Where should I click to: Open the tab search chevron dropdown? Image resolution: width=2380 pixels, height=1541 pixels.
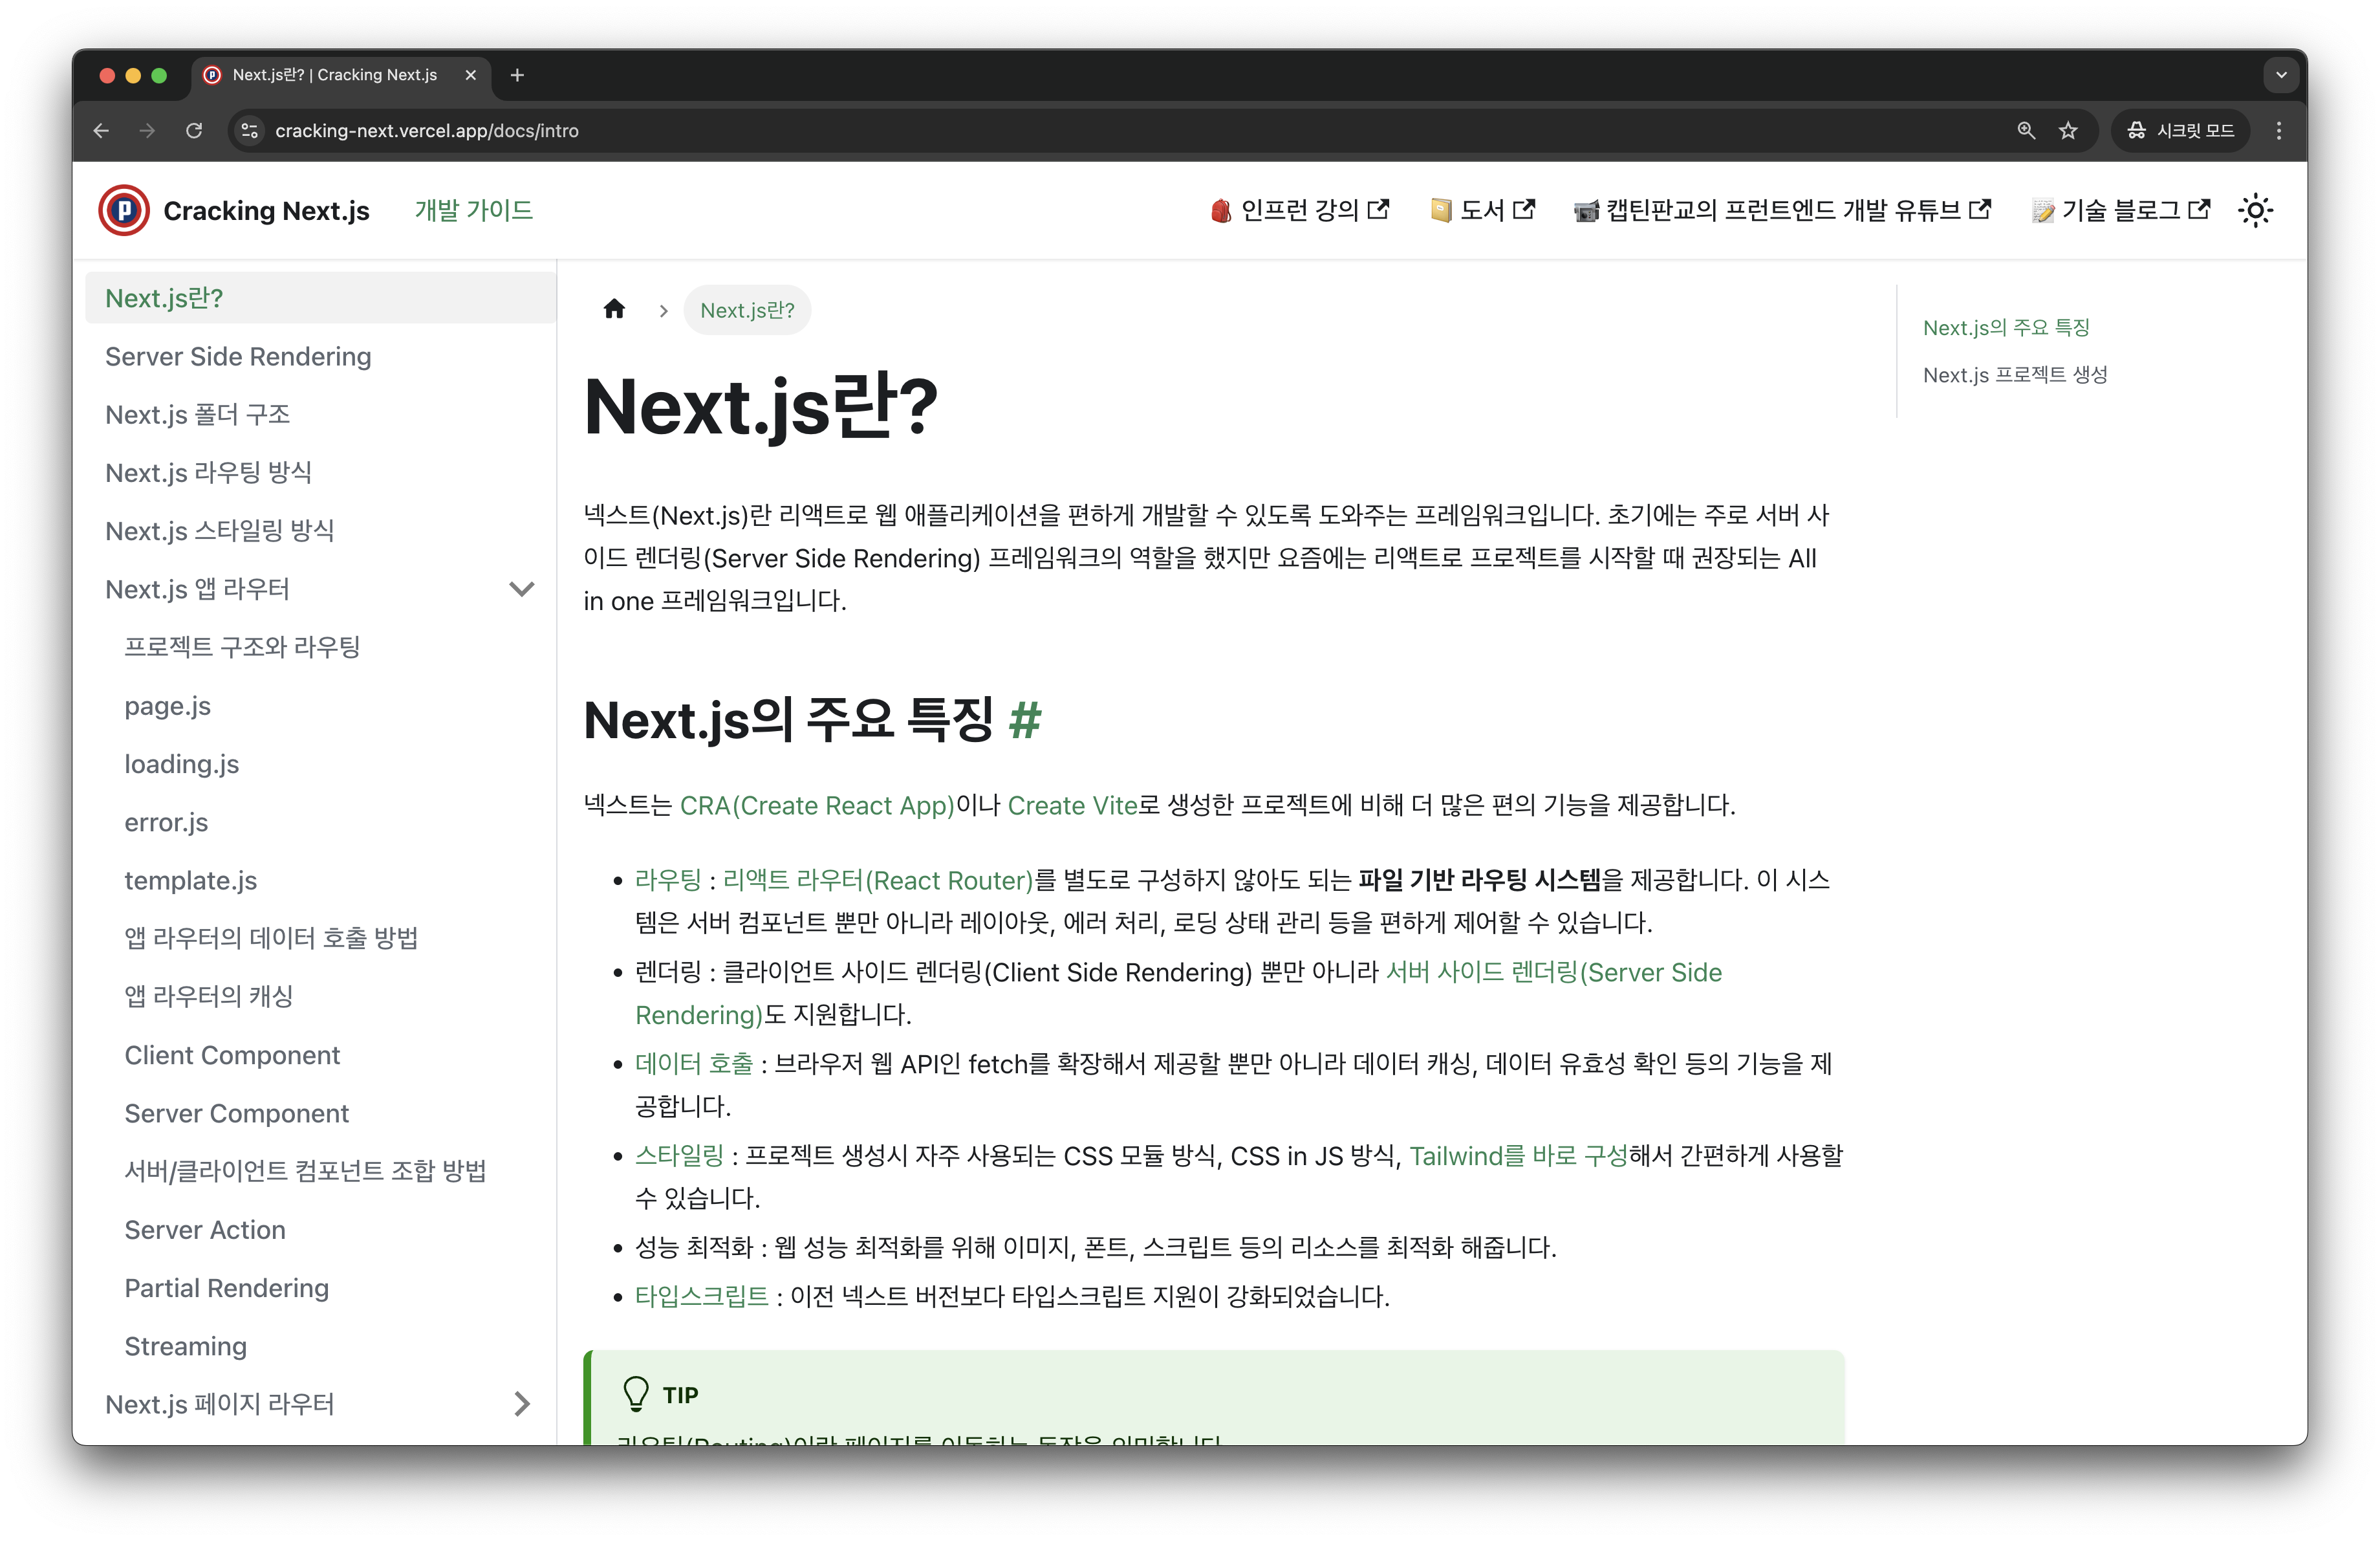tap(2281, 74)
